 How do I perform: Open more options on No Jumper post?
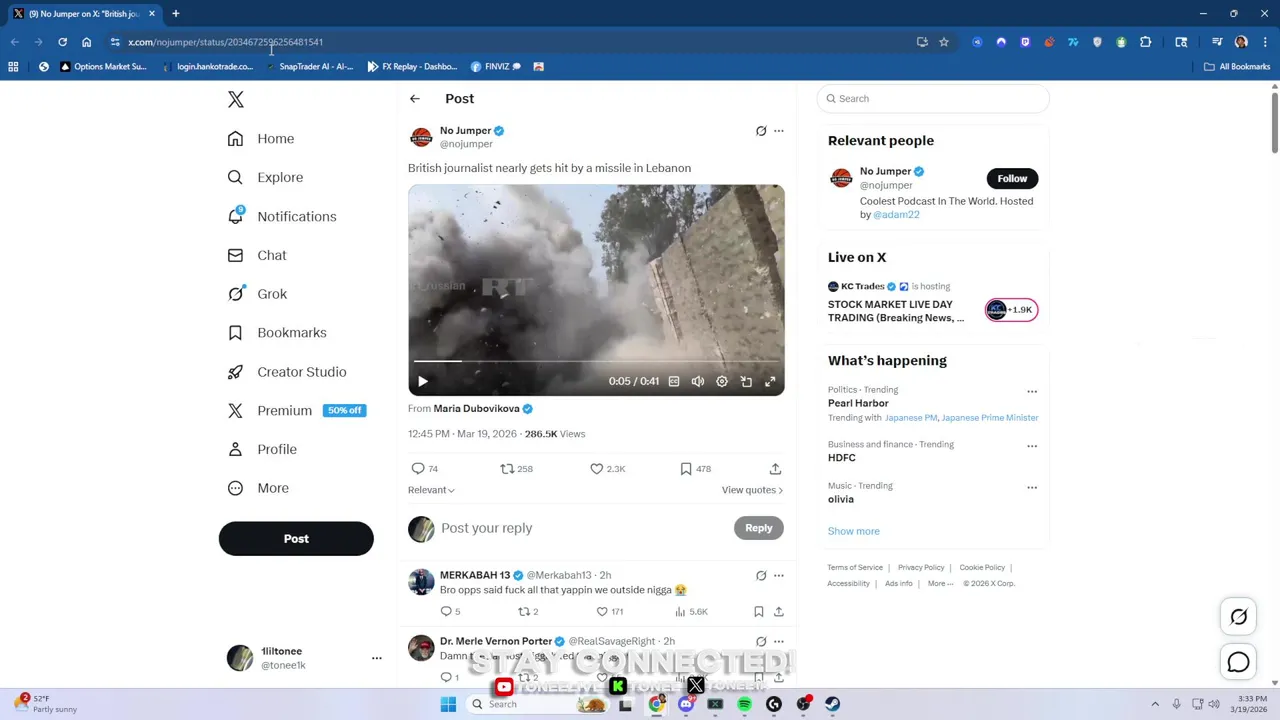(x=779, y=131)
